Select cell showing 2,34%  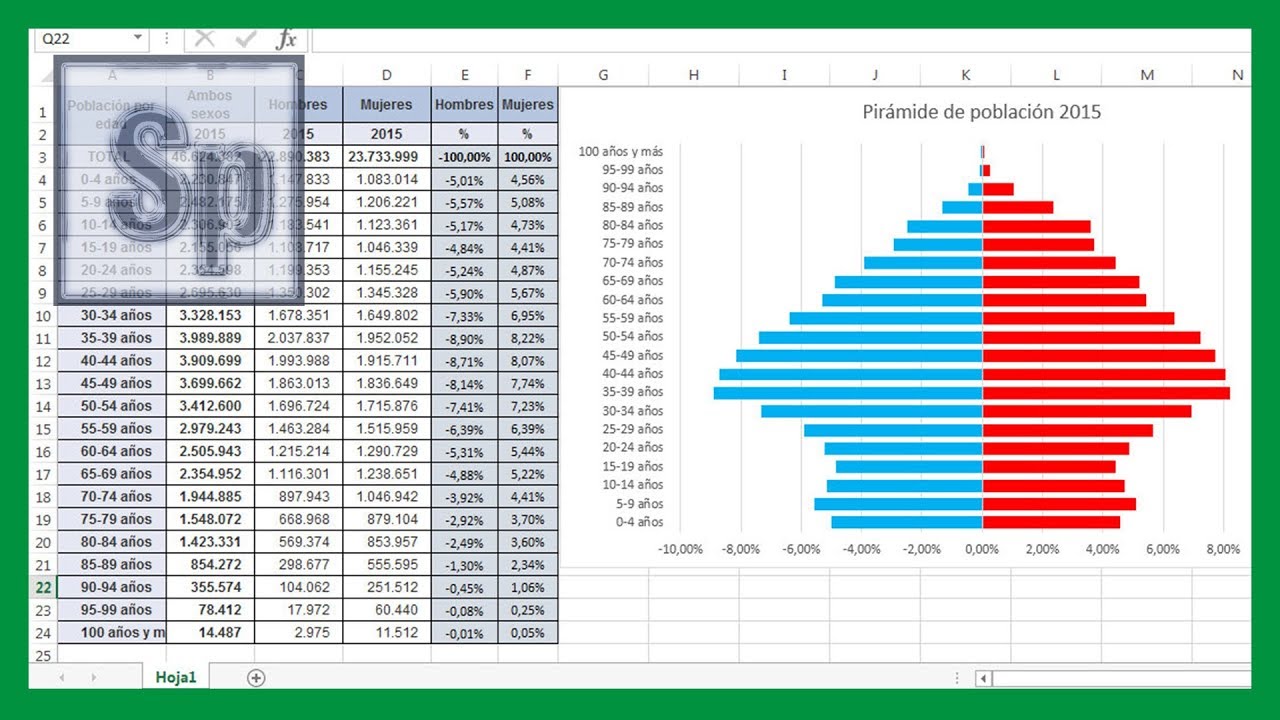click(527, 564)
